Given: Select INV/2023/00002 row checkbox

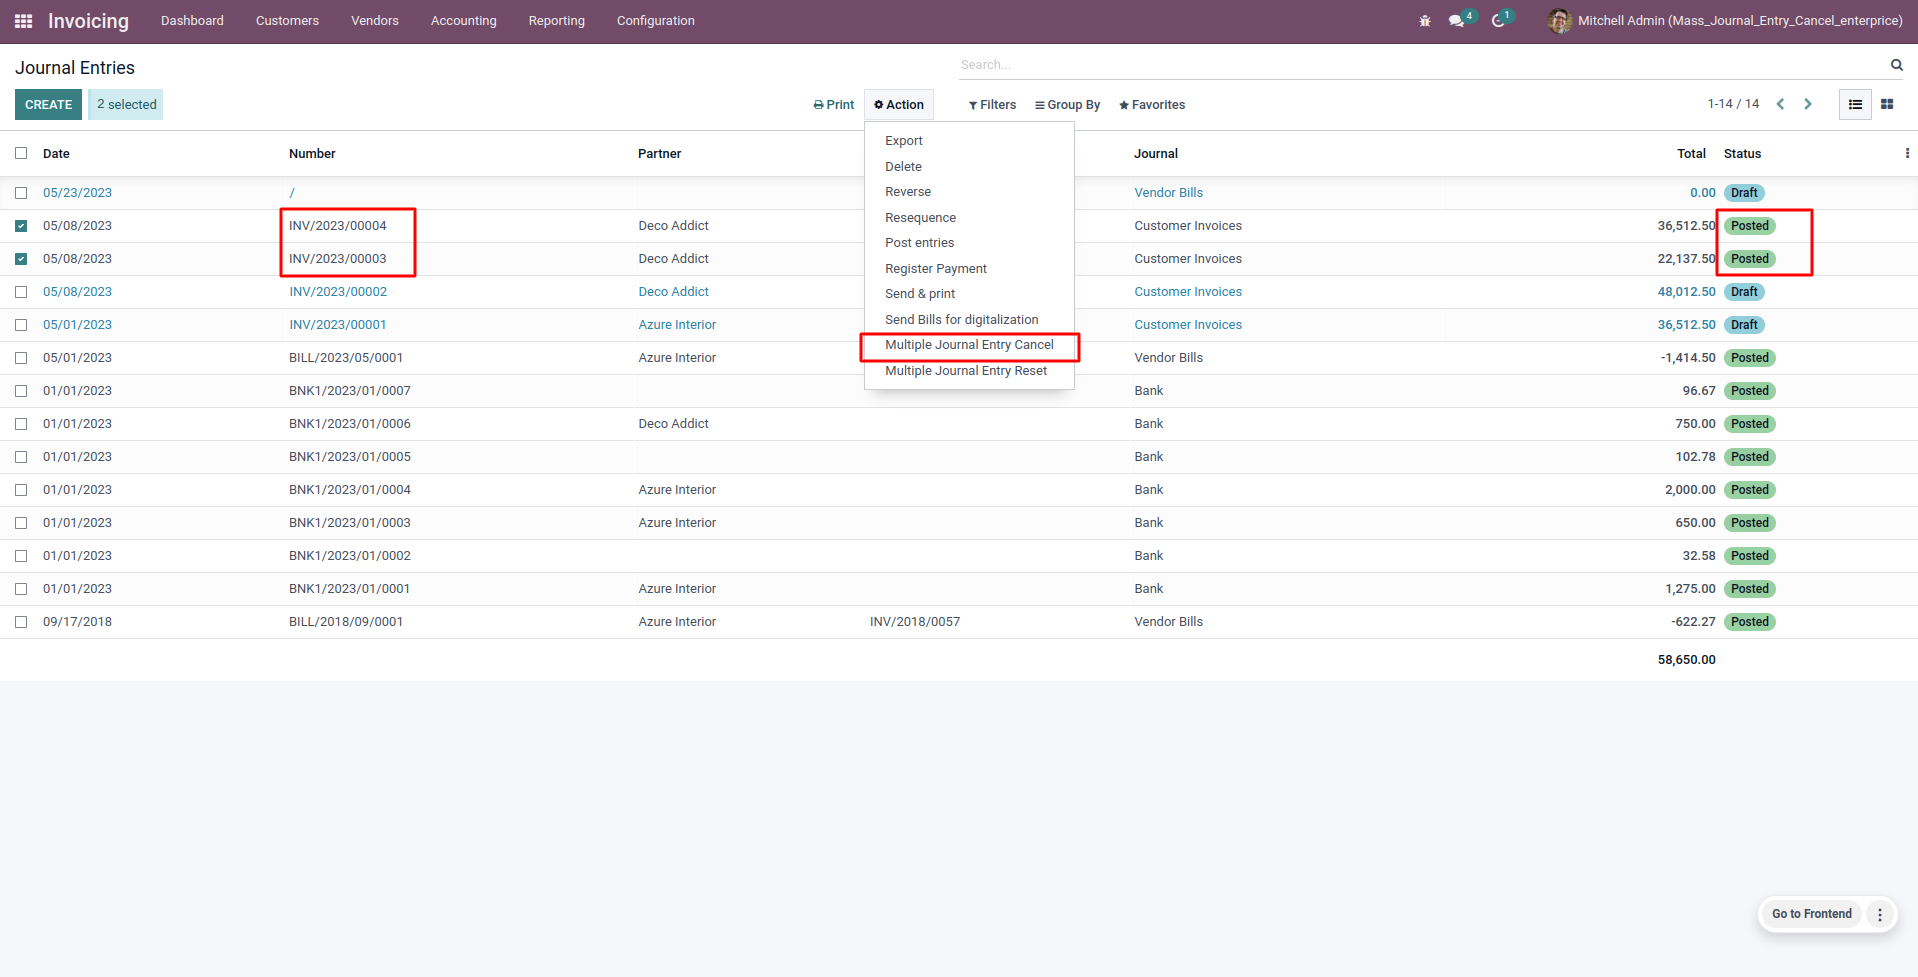Looking at the screenshot, I should pyautogui.click(x=21, y=292).
